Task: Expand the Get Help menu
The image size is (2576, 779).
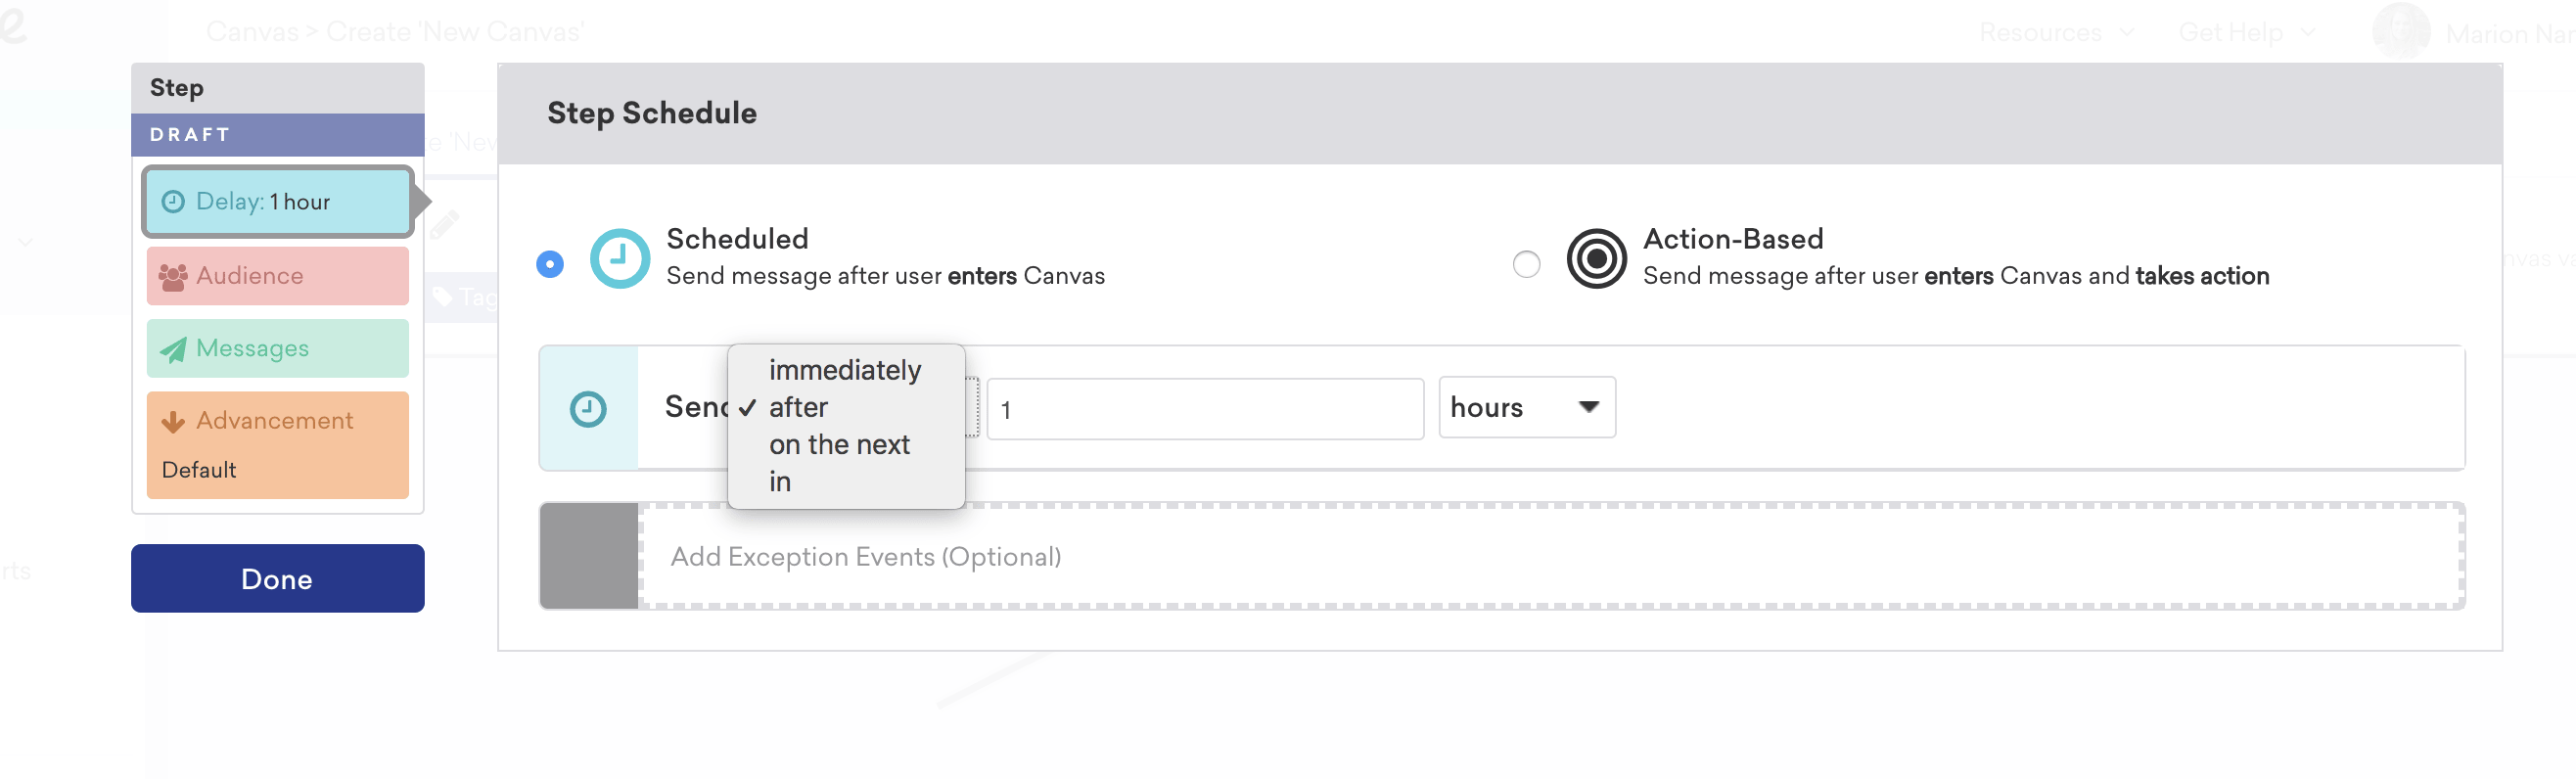Action: click(2246, 32)
